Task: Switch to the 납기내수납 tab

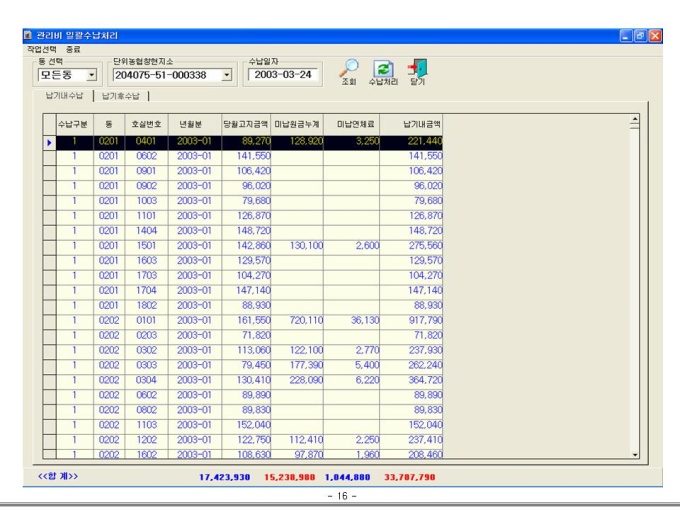Action: pyautogui.click(x=60, y=95)
